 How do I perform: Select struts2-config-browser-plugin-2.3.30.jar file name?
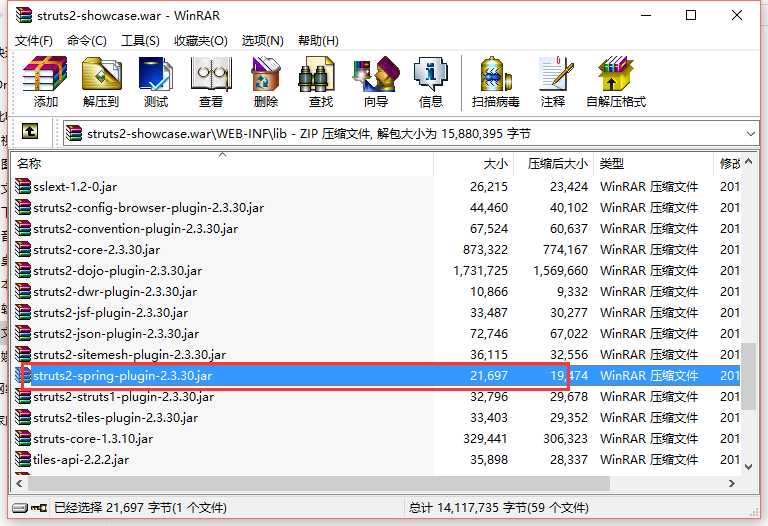[148, 208]
